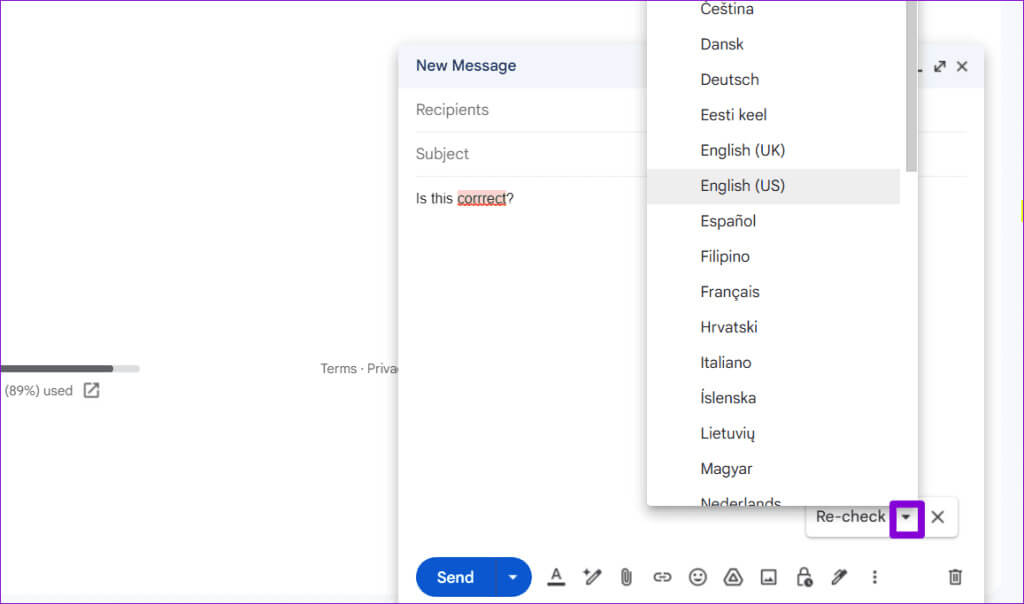Choose Italiano from the language list

click(773, 362)
